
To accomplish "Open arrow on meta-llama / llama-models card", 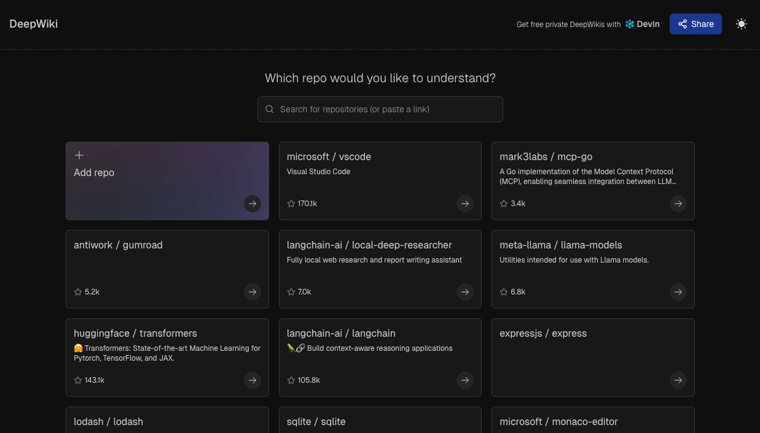I will [x=678, y=292].
